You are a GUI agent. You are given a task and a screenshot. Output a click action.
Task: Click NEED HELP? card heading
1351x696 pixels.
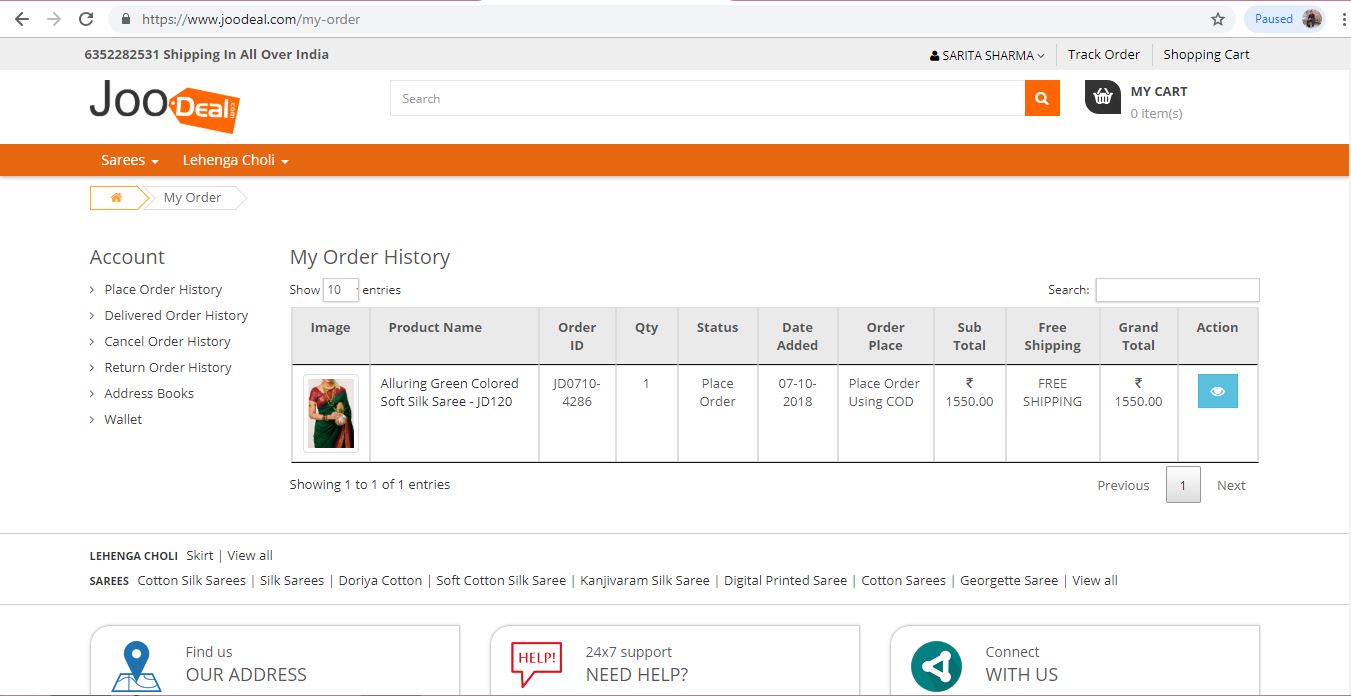coord(637,675)
